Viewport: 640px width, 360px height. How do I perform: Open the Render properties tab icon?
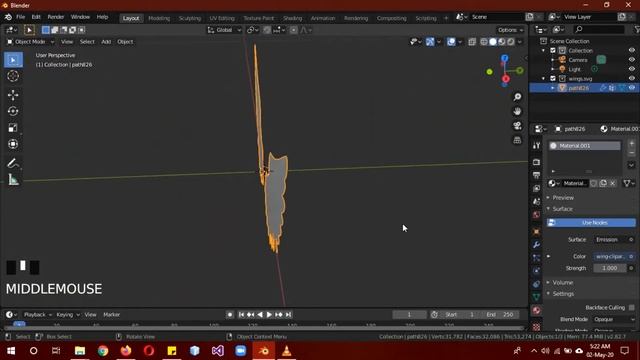point(536,162)
